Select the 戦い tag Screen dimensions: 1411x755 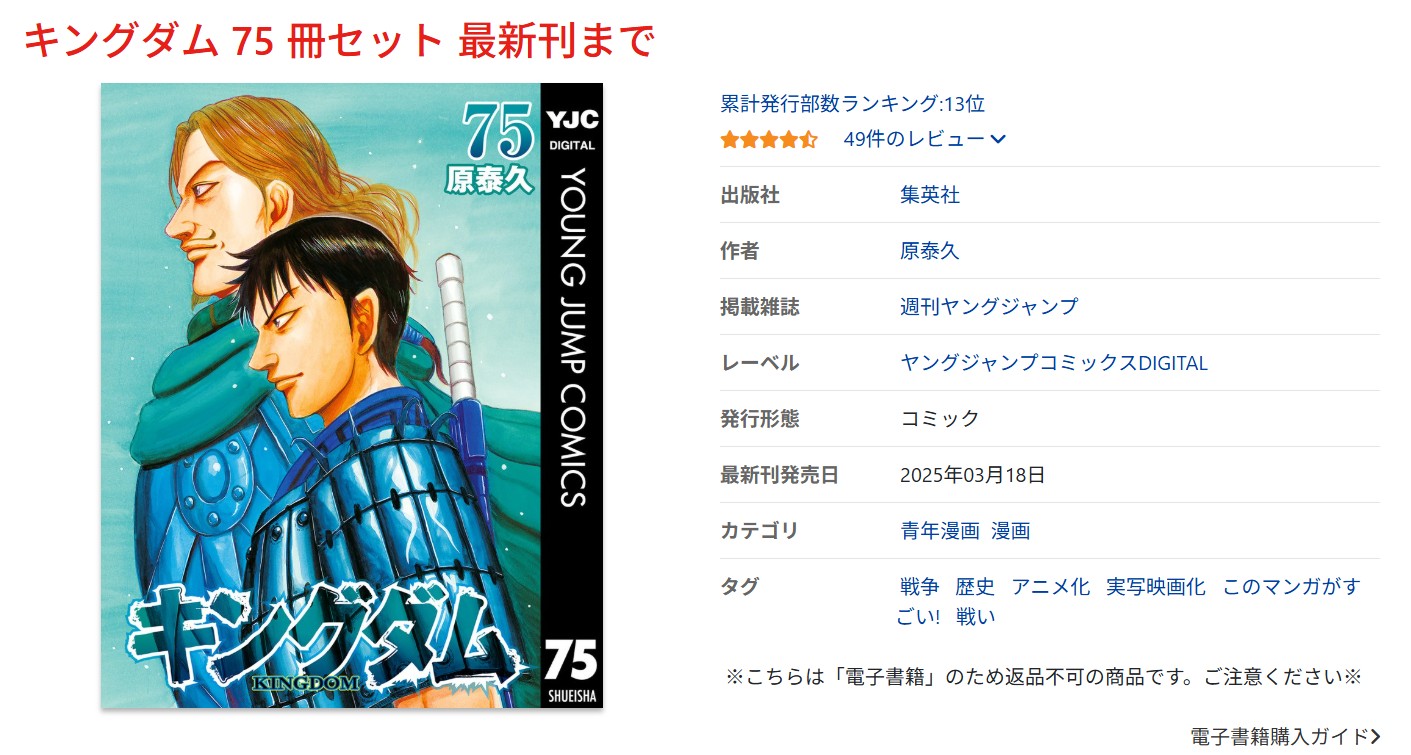tap(976, 617)
